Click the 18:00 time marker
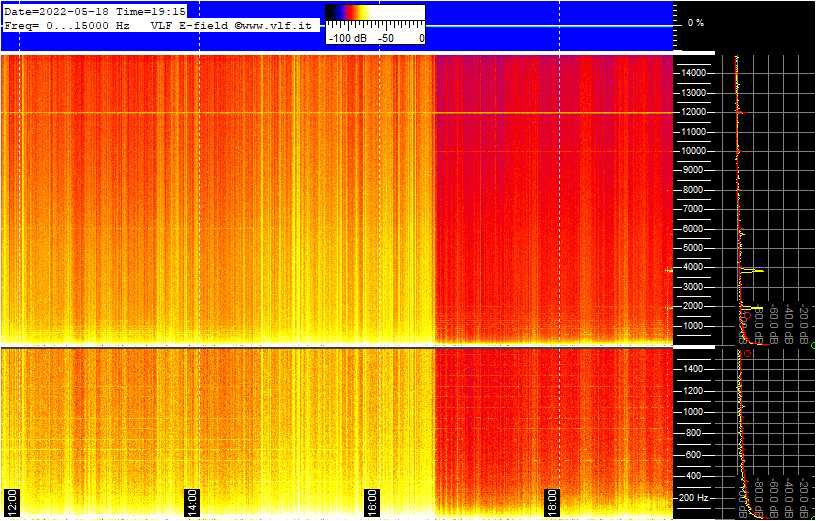Screen dimensions: 816x521 (x=551, y=498)
